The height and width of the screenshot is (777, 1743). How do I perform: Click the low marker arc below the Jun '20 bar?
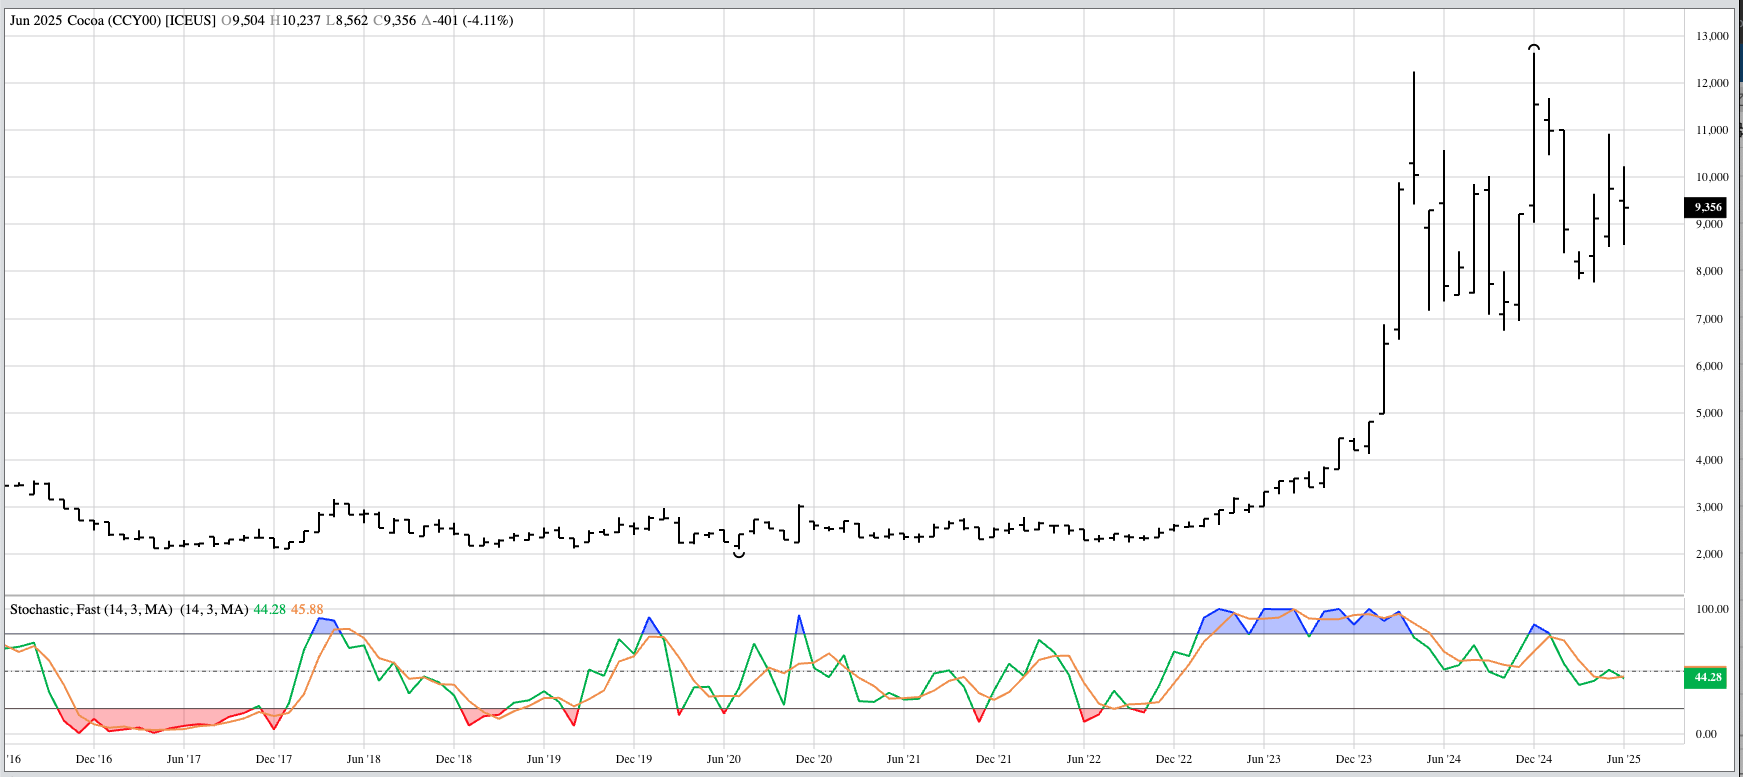739,554
